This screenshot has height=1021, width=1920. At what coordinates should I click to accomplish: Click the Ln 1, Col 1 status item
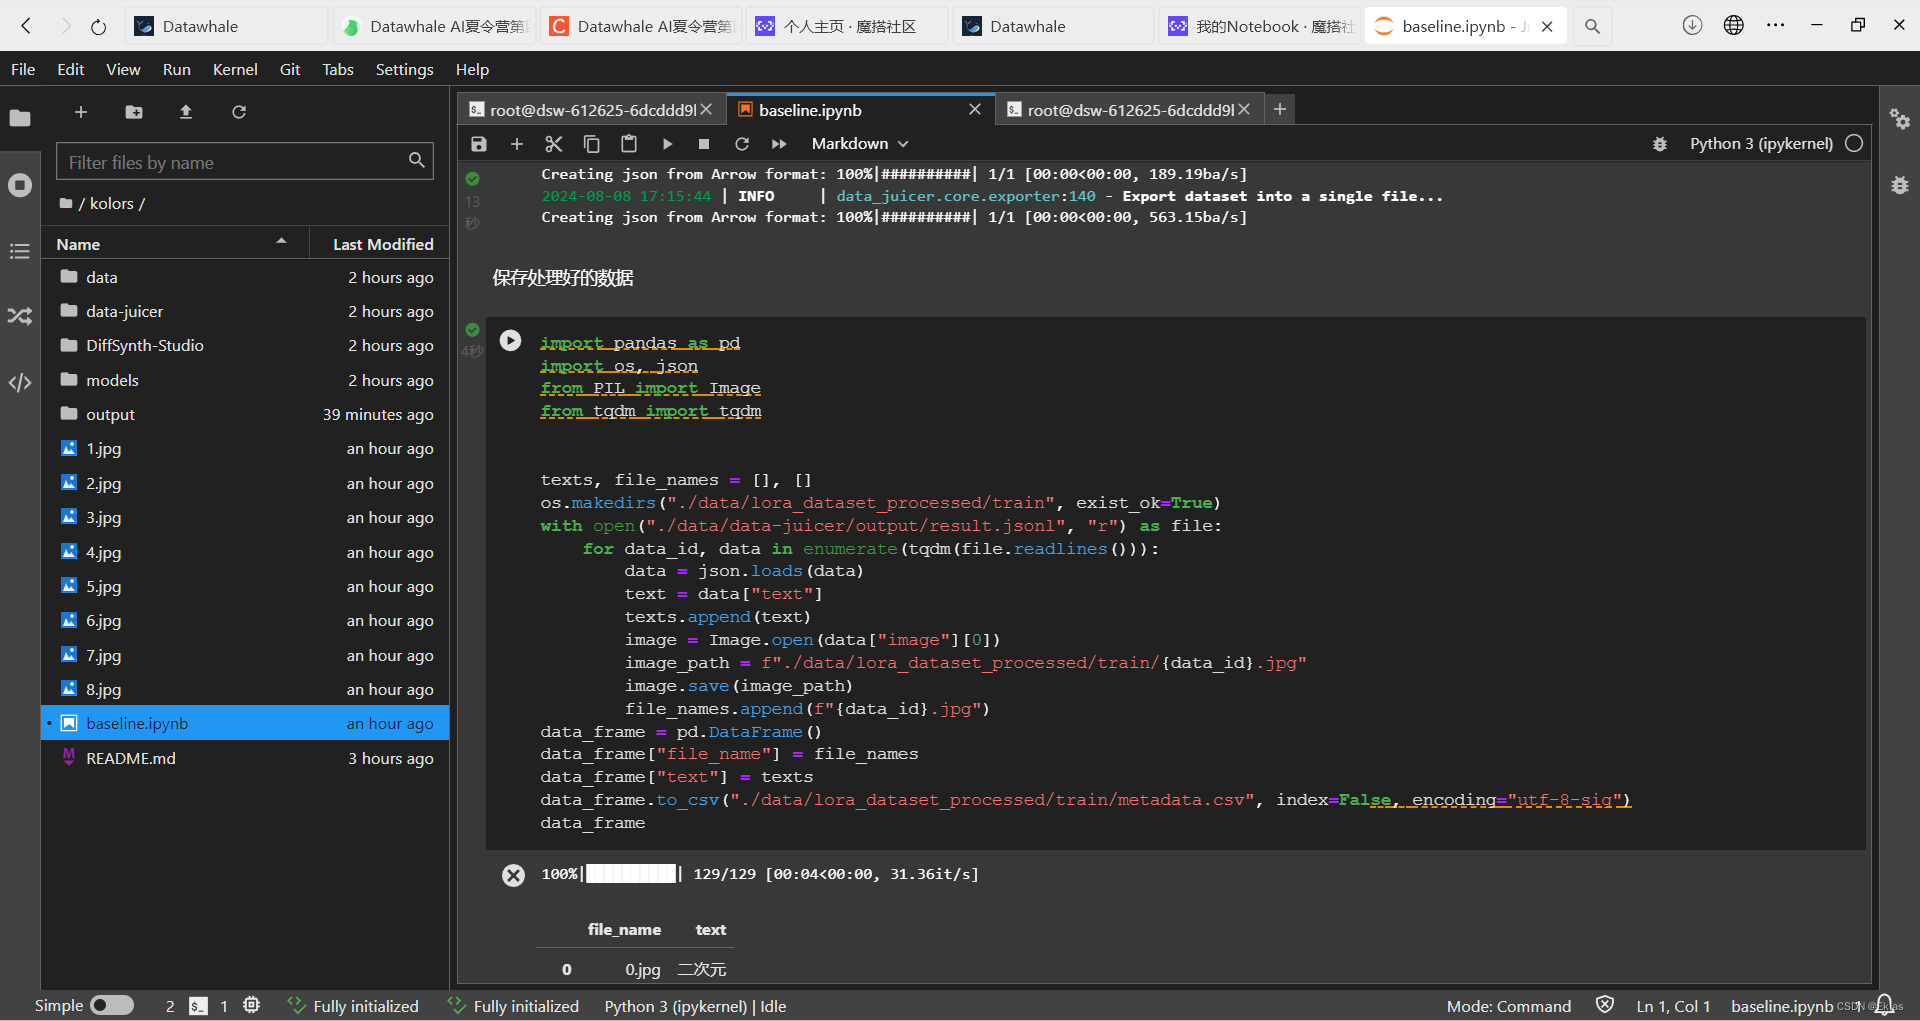tap(1673, 1006)
